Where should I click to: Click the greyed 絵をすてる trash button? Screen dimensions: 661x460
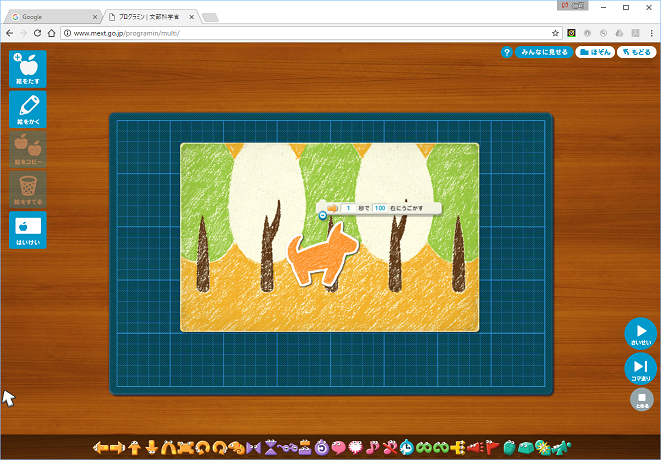(x=28, y=190)
